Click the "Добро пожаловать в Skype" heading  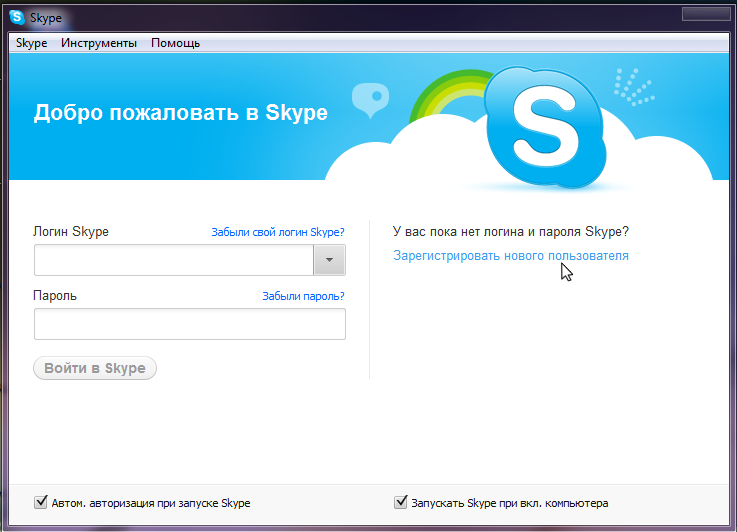[180, 113]
